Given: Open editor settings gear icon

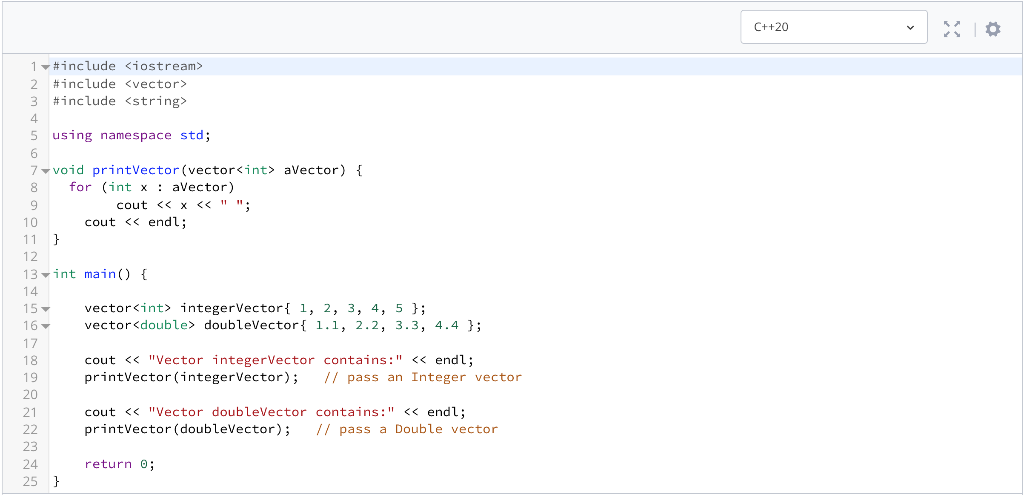Looking at the screenshot, I should pyautogui.click(x=993, y=29).
